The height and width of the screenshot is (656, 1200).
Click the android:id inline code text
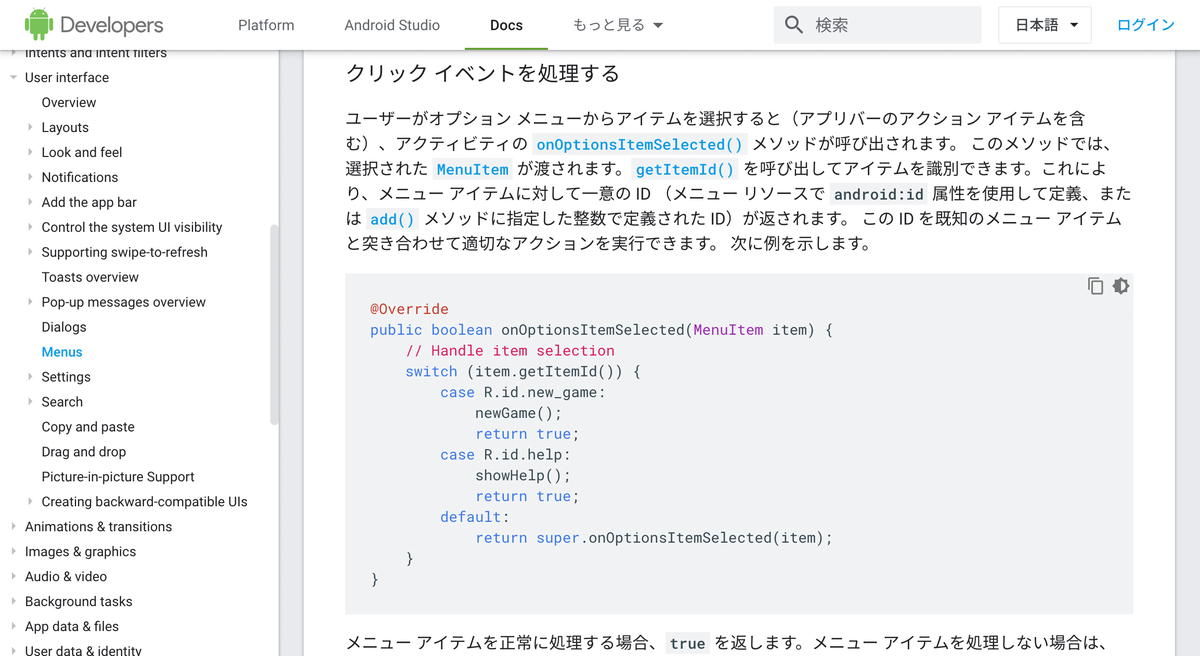pos(880,194)
